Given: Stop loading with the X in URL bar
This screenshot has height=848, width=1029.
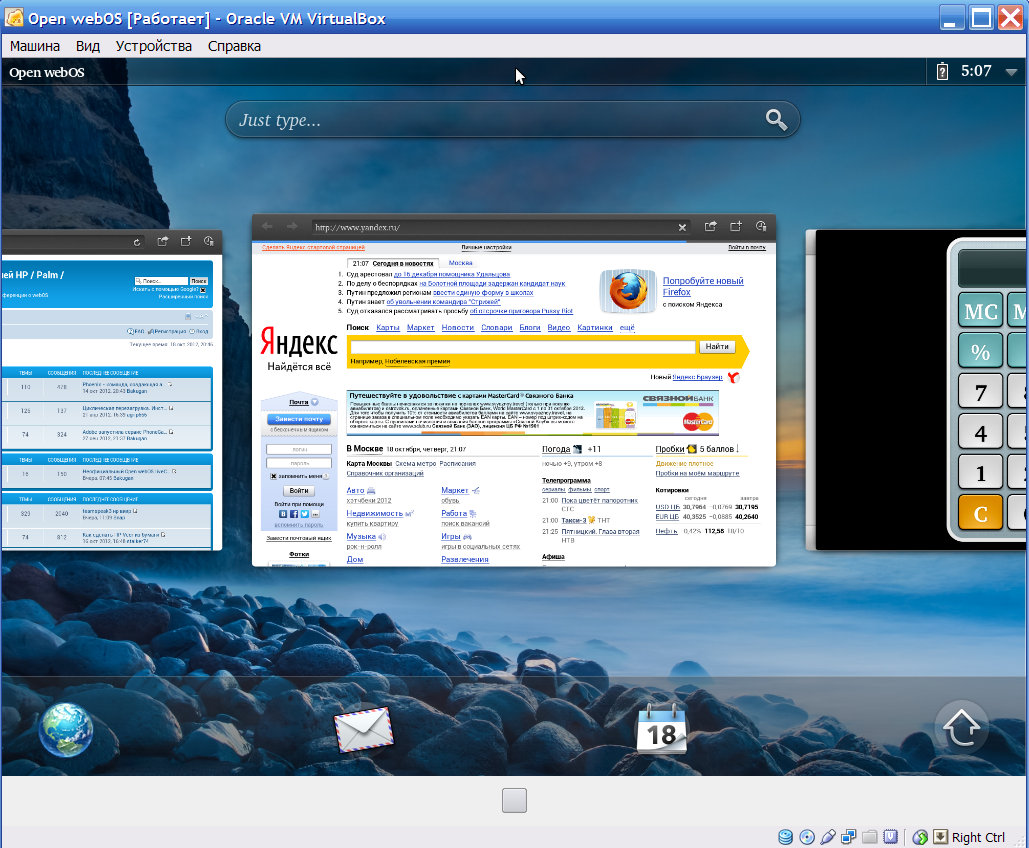Looking at the screenshot, I should 681,227.
